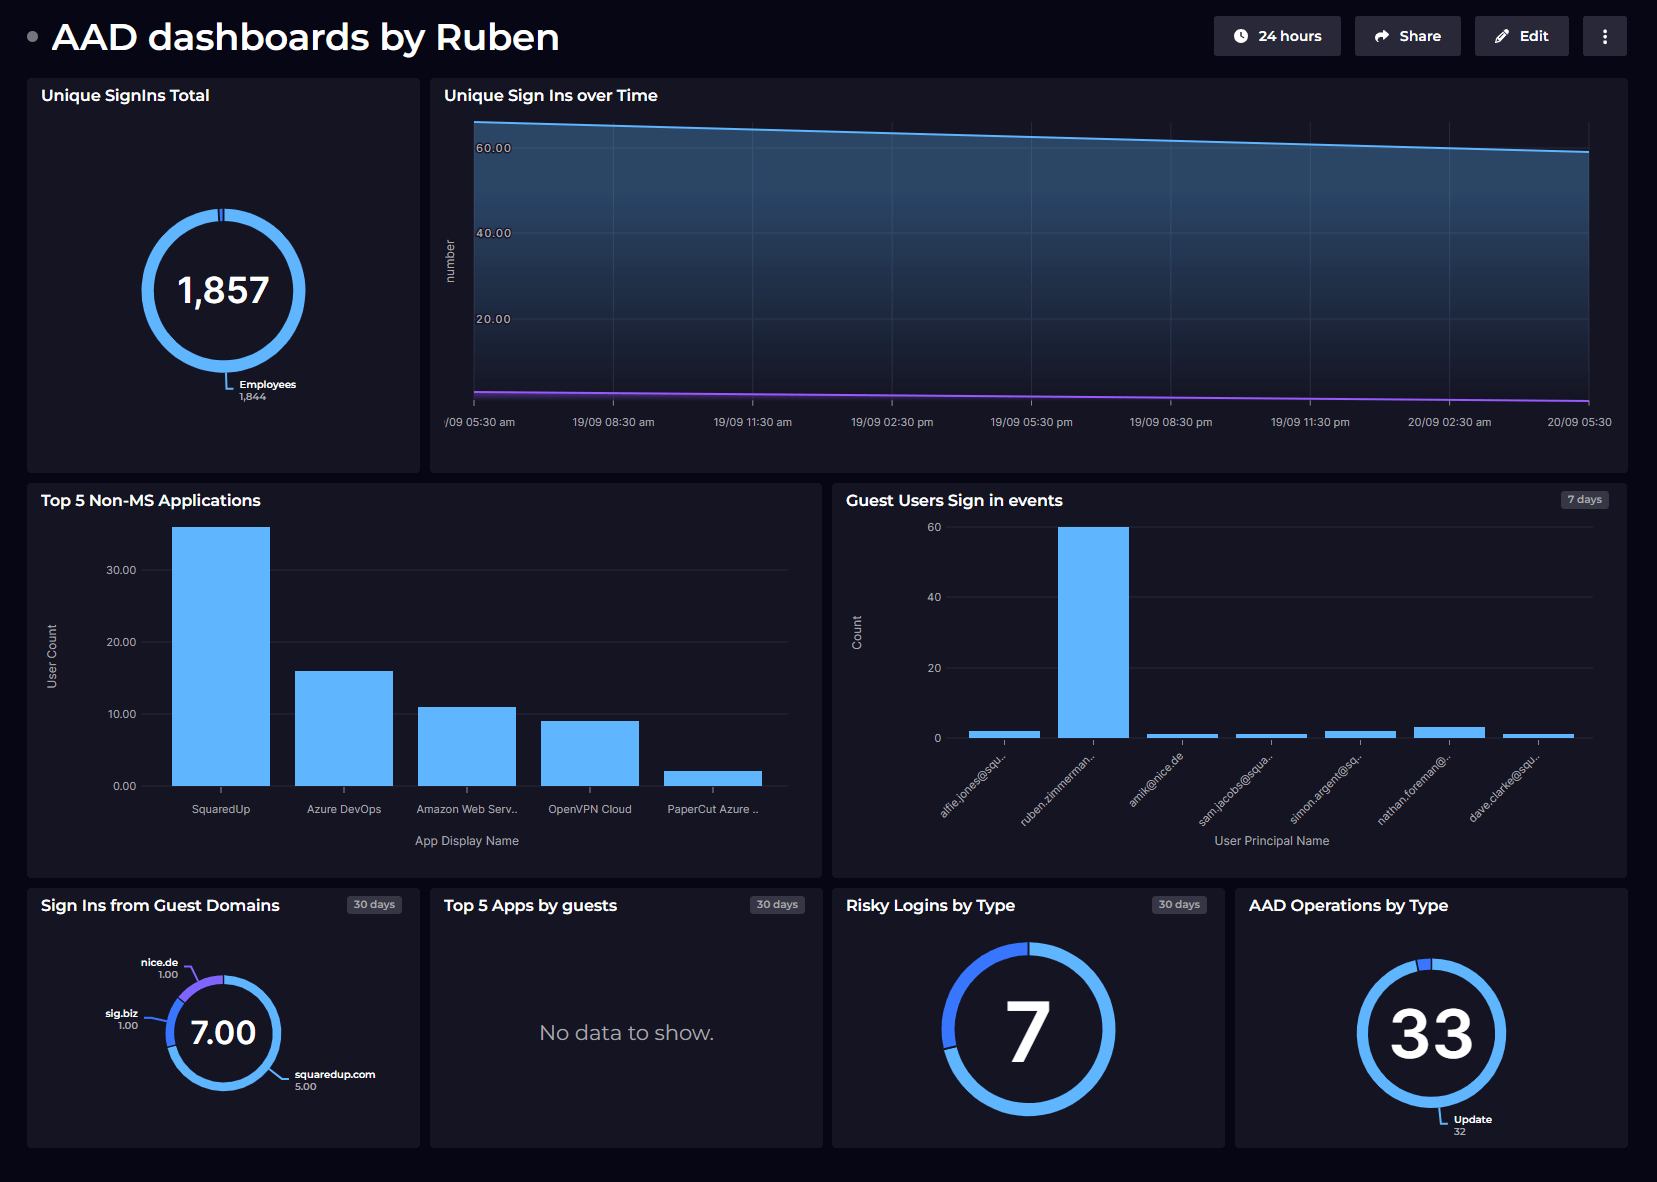Click the 1,857 Unique SignIns donut chart

223,291
